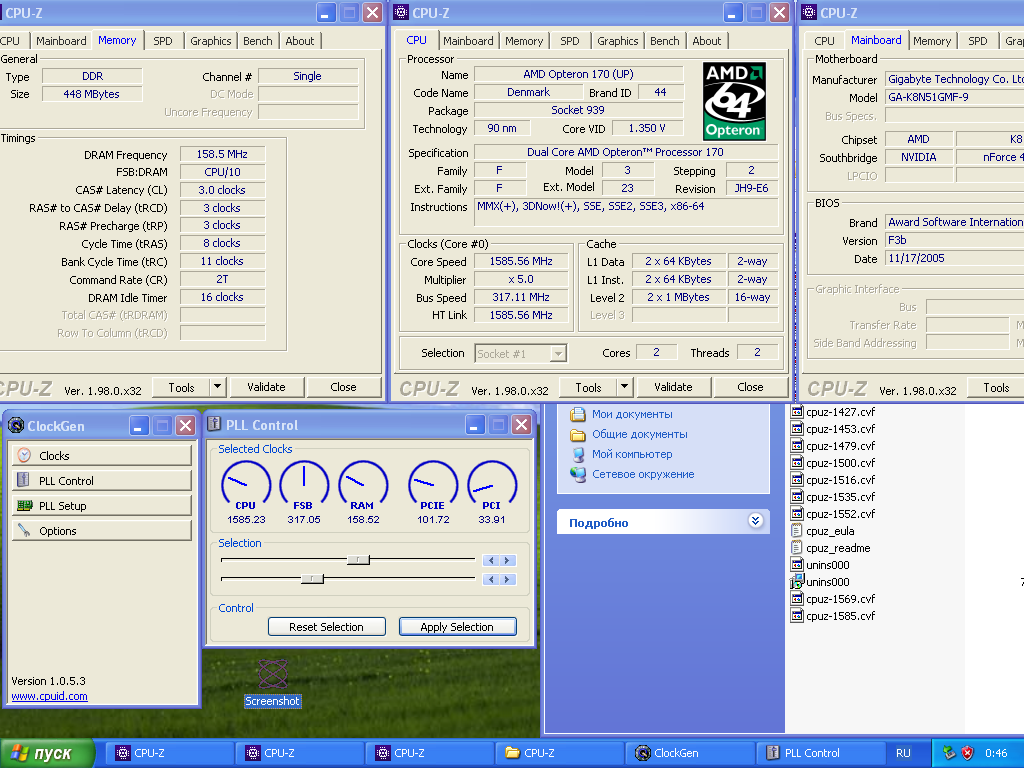This screenshot has height=768, width=1024.
Task: Click the Core Speed value field
Action: coord(521,261)
